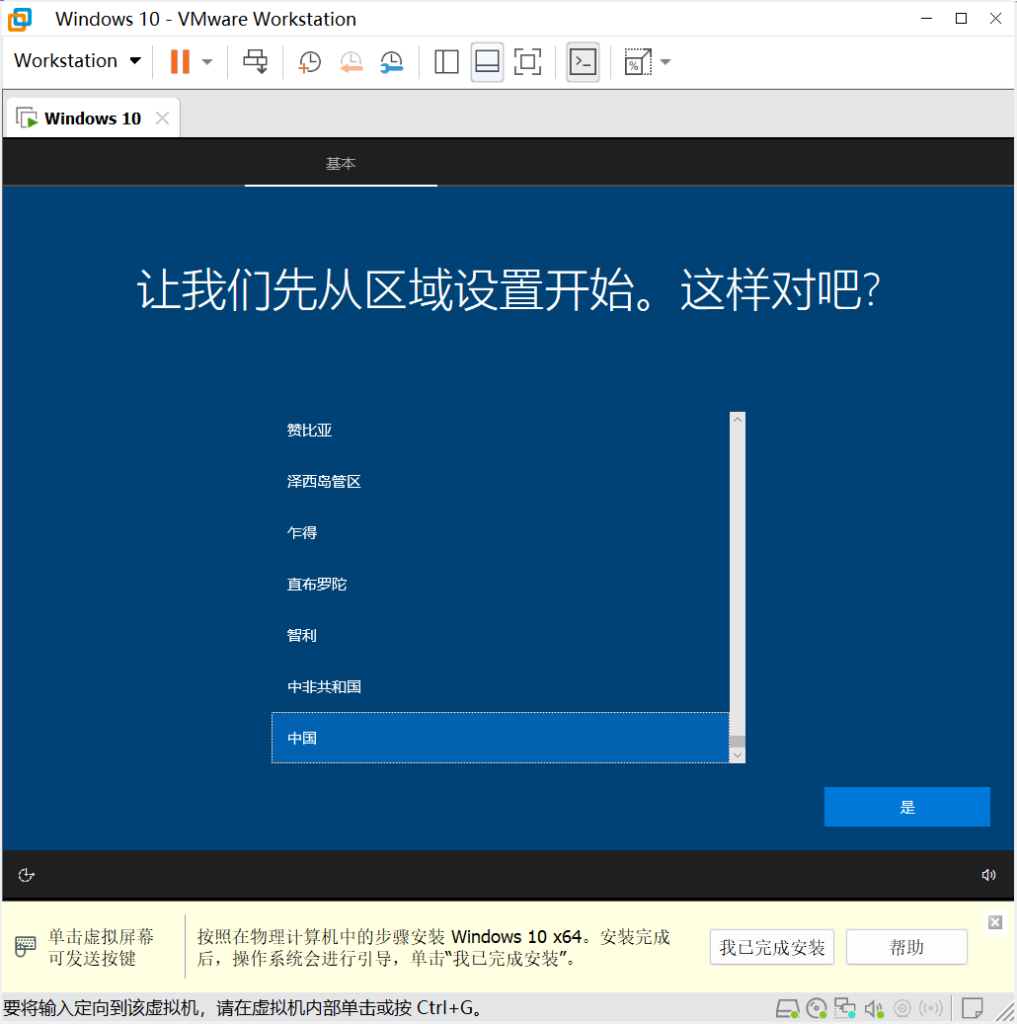Open the snapshot manager
The image size is (1017, 1024).
tap(392, 62)
